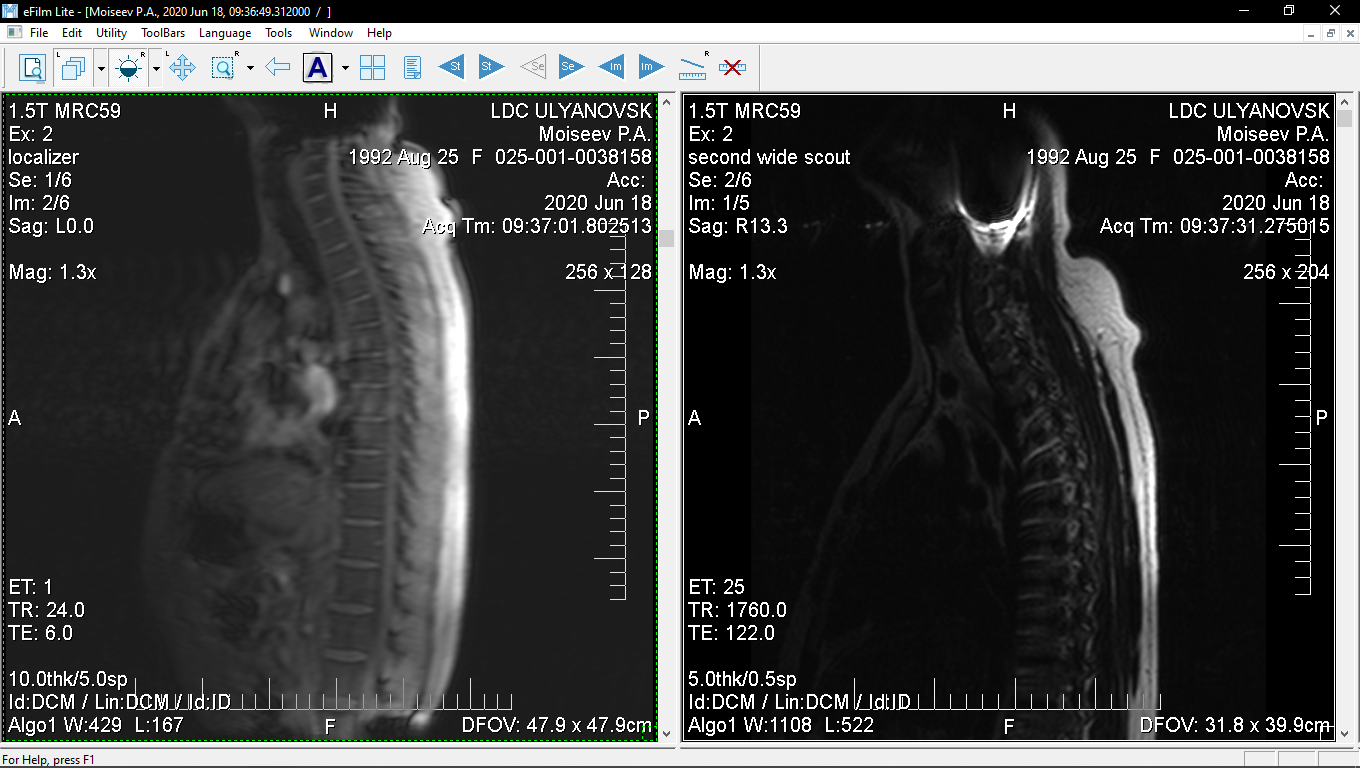The image size is (1360, 768).
Task: Select the stack images tool
Action: point(73,68)
